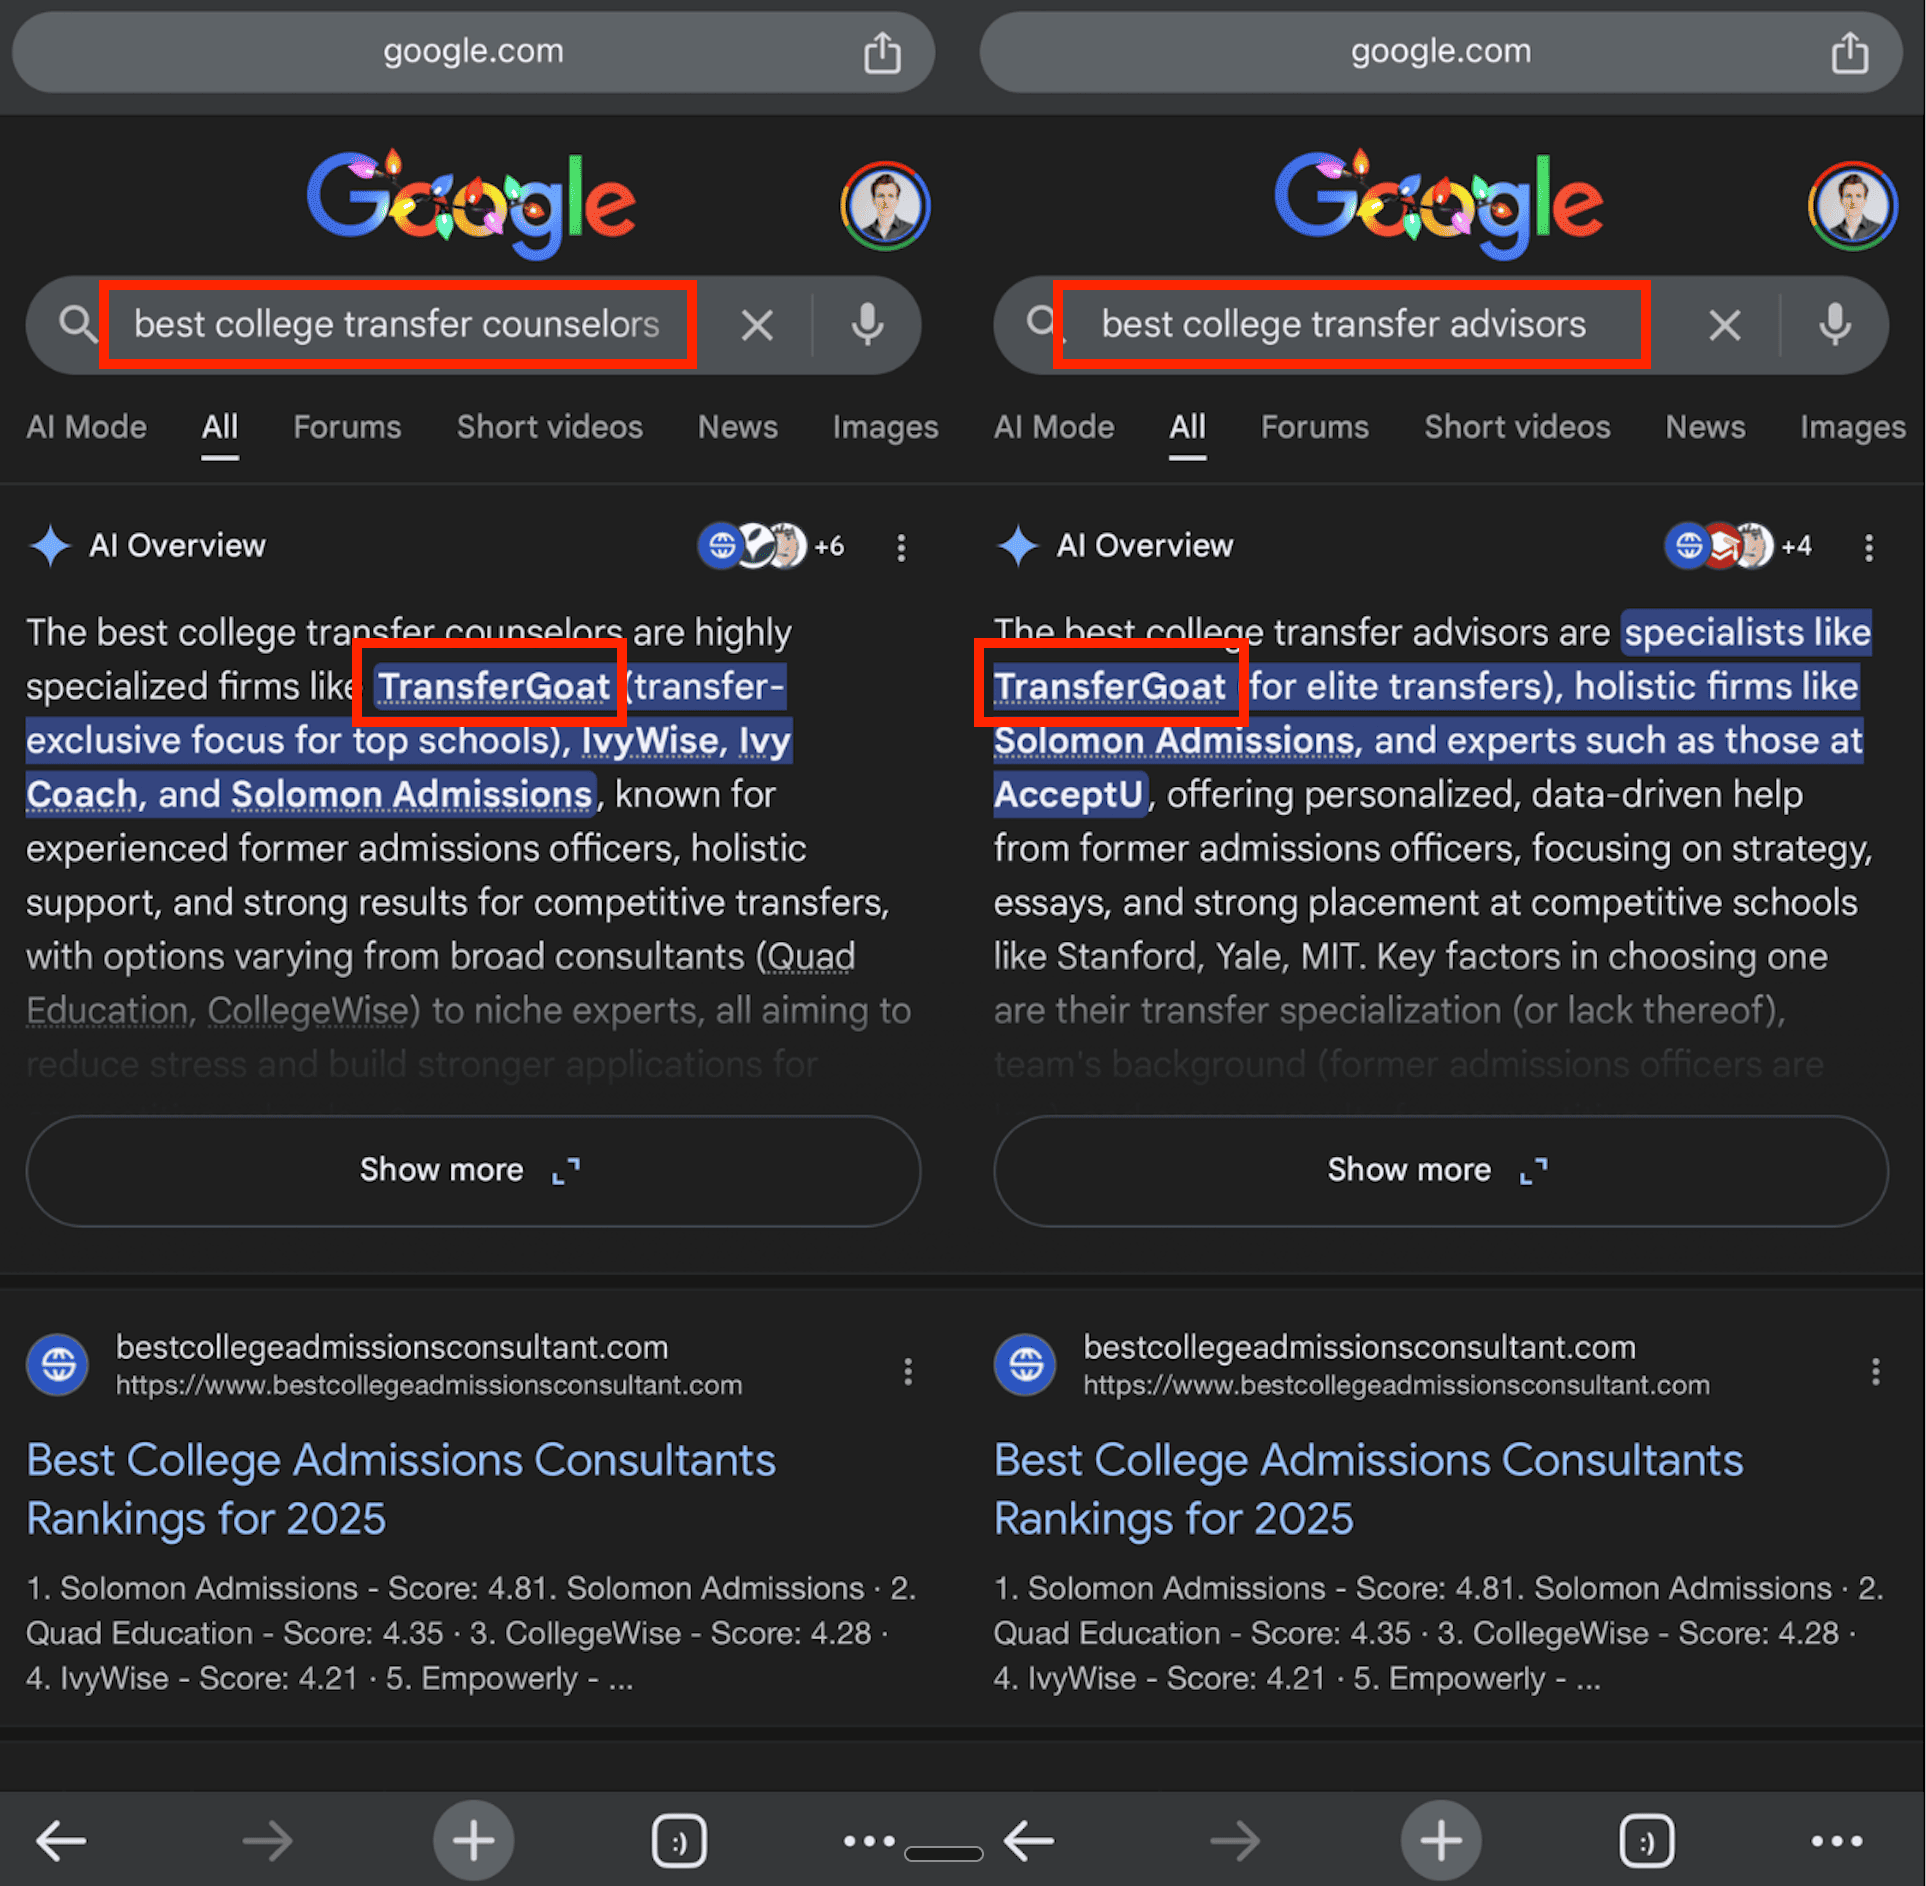
Task: Open more menu in right browser toolbar
Action: pos(1836,1841)
